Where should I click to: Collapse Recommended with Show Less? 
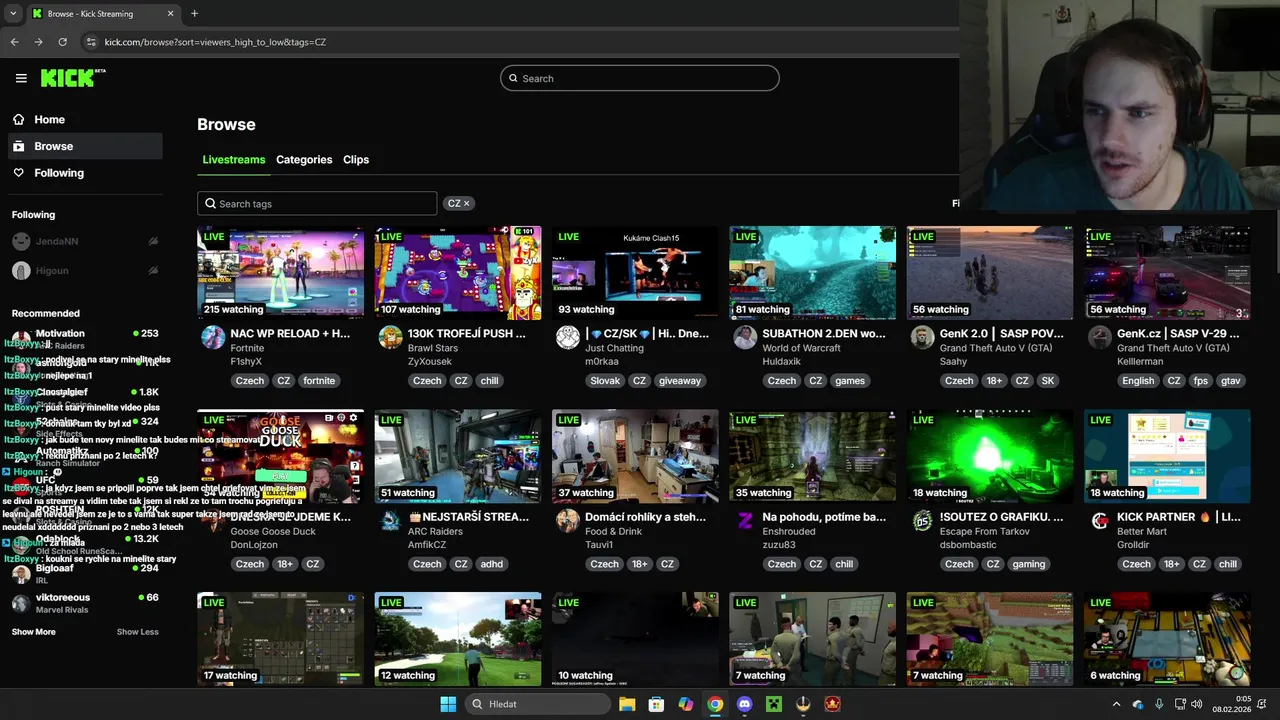(137, 632)
